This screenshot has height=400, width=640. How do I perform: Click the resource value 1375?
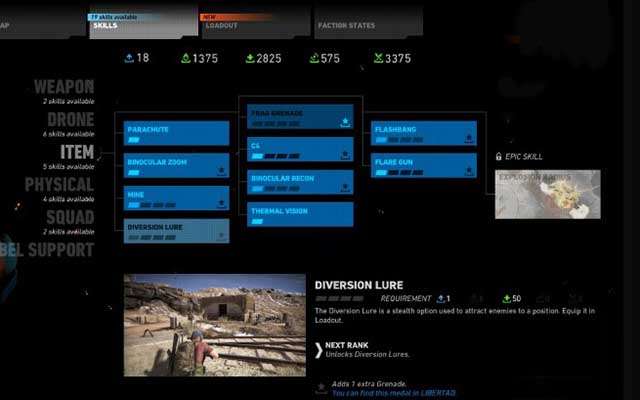coord(205,58)
